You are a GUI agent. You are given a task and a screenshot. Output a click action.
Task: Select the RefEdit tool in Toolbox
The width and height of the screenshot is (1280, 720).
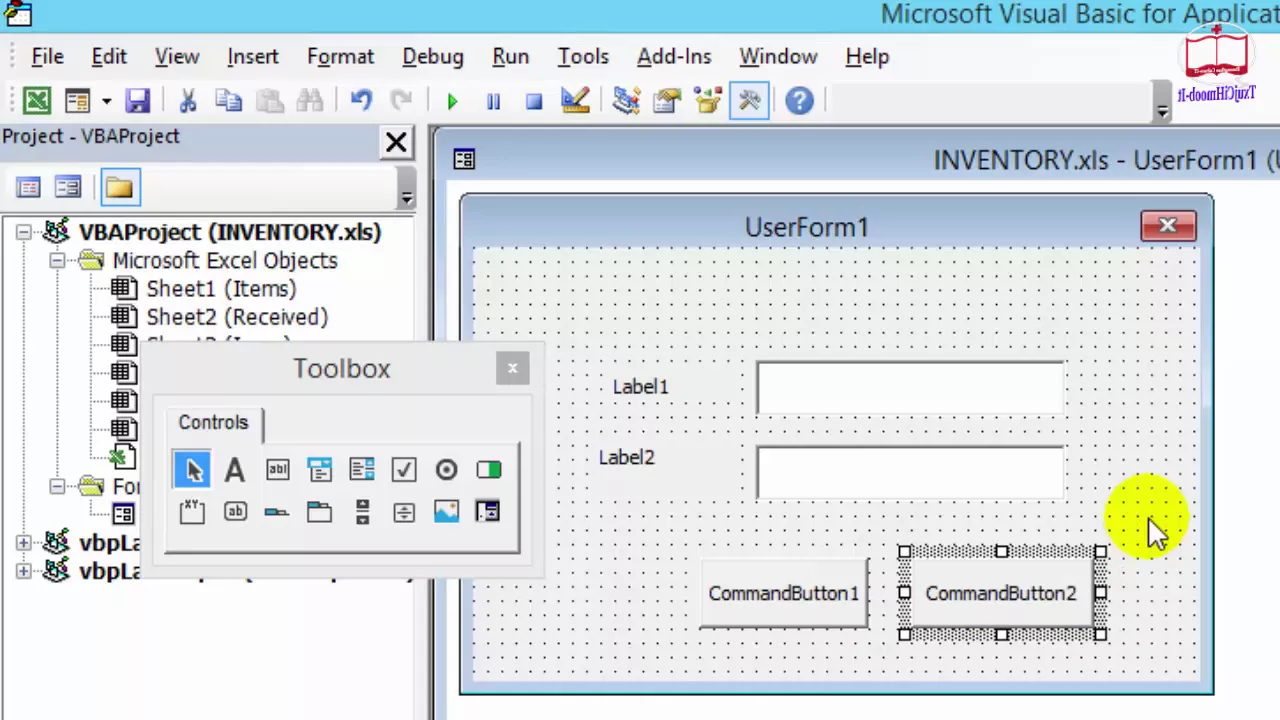coord(488,512)
